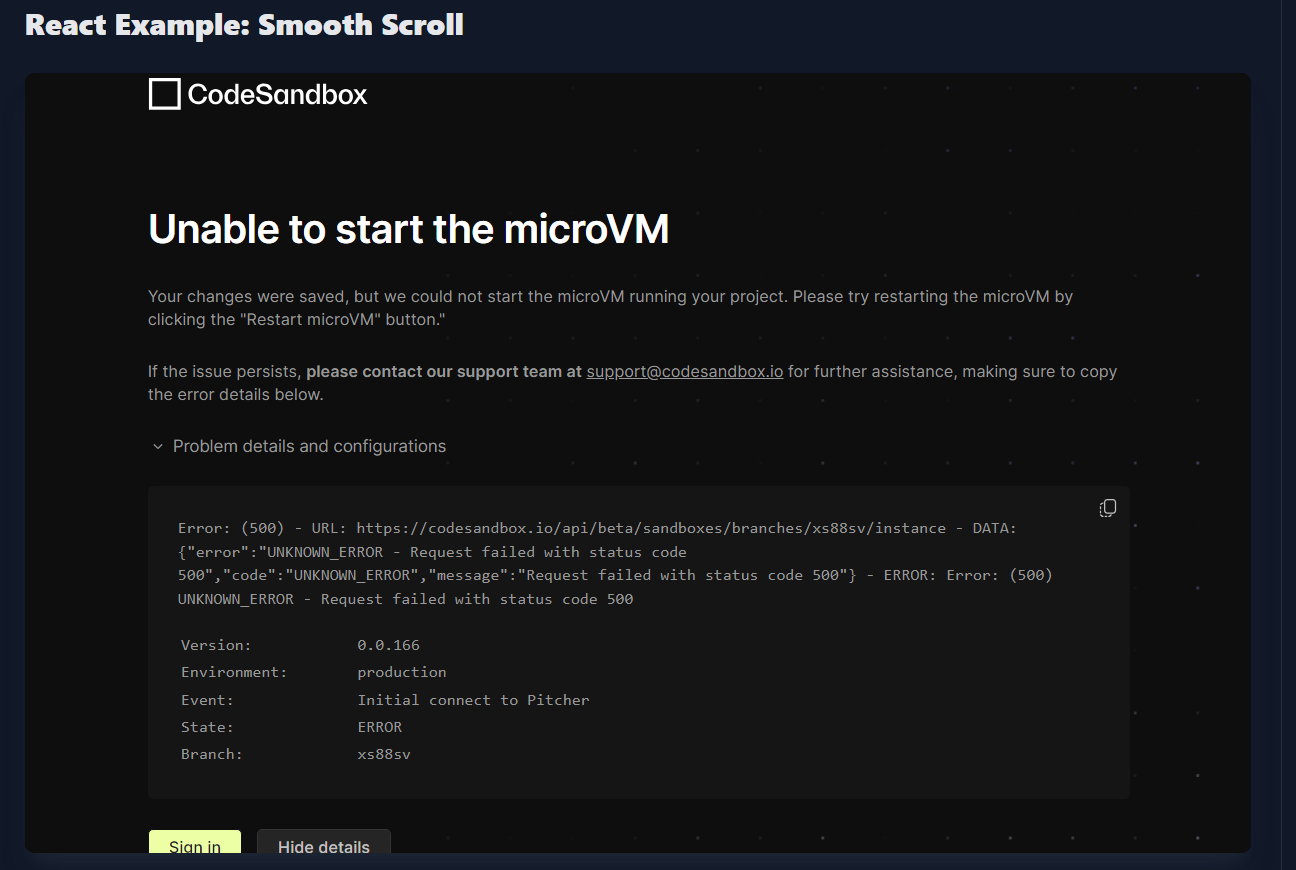Click the 'UNKNOWN_ERROR - Request failed' last error line
This screenshot has height=870, width=1296.
point(406,599)
